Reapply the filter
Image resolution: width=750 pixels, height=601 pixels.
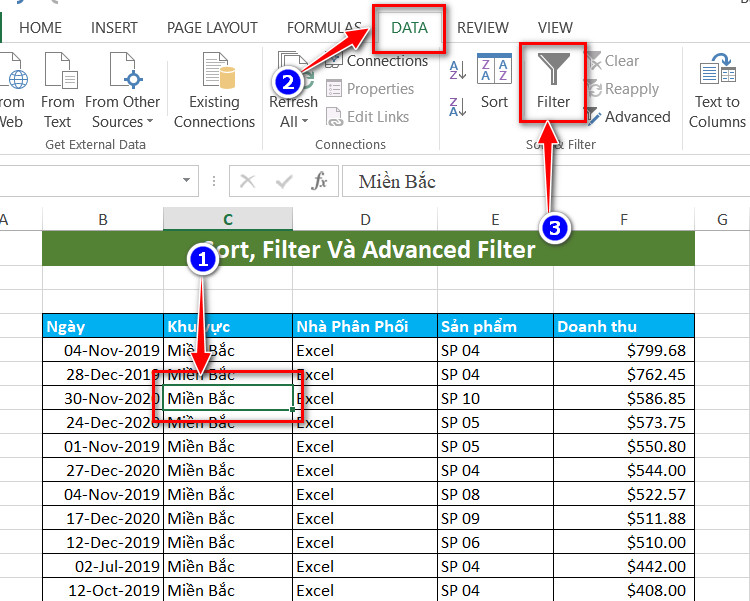pyautogui.click(x=623, y=89)
